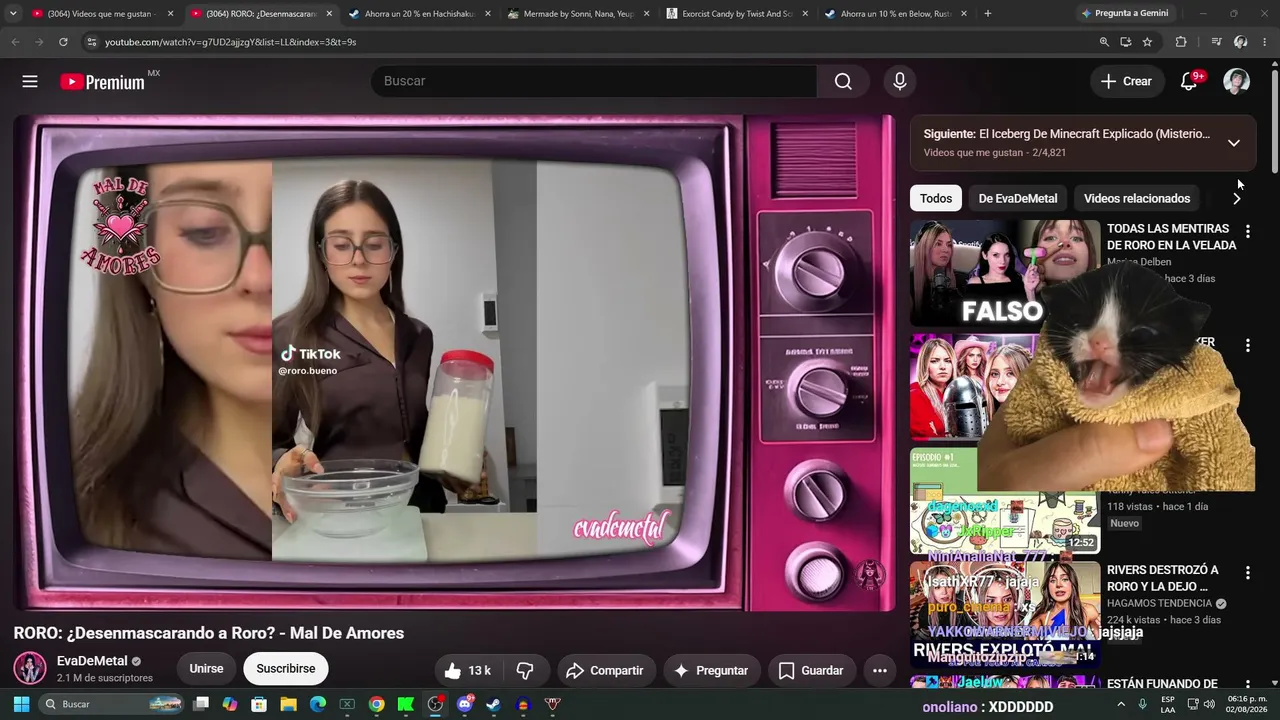
Task: Select the De EvaDeMetal filter chip
Action: (1017, 198)
